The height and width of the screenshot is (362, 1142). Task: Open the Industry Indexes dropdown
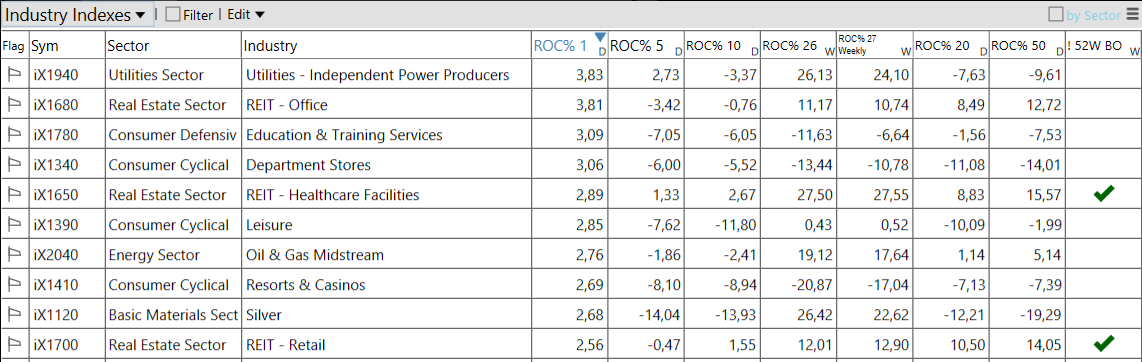click(78, 15)
